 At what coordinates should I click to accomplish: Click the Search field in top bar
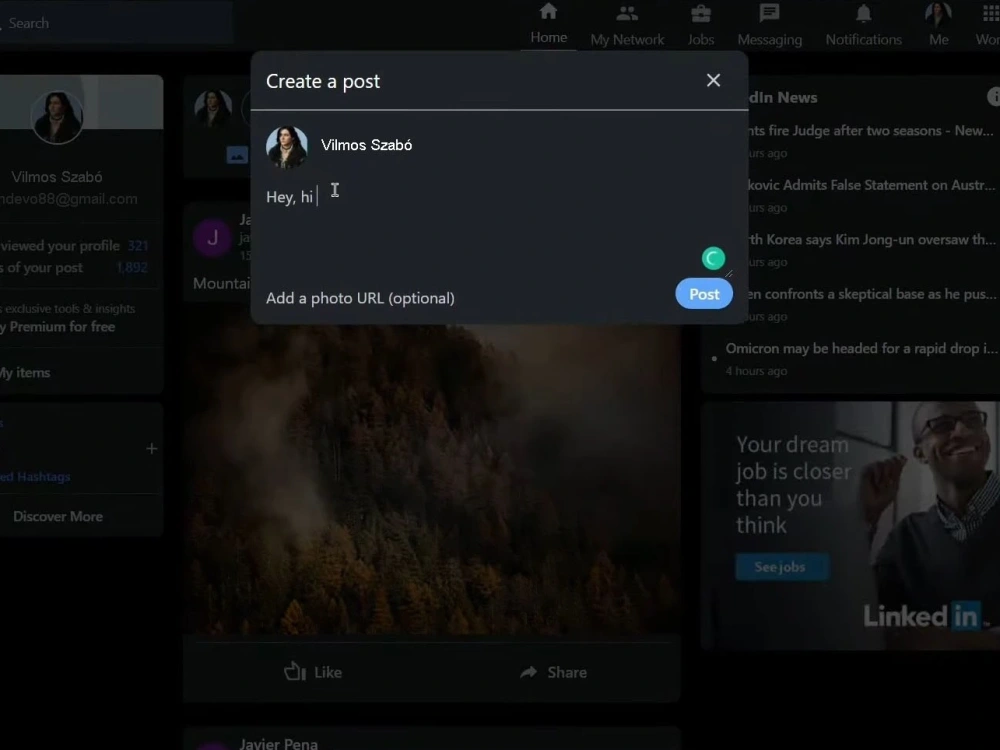point(117,23)
